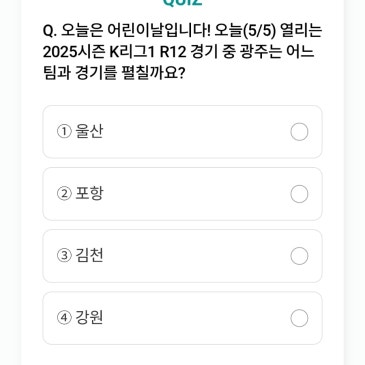
Task: Tap the circled number ③ icon
Action: (x=64, y=256)
